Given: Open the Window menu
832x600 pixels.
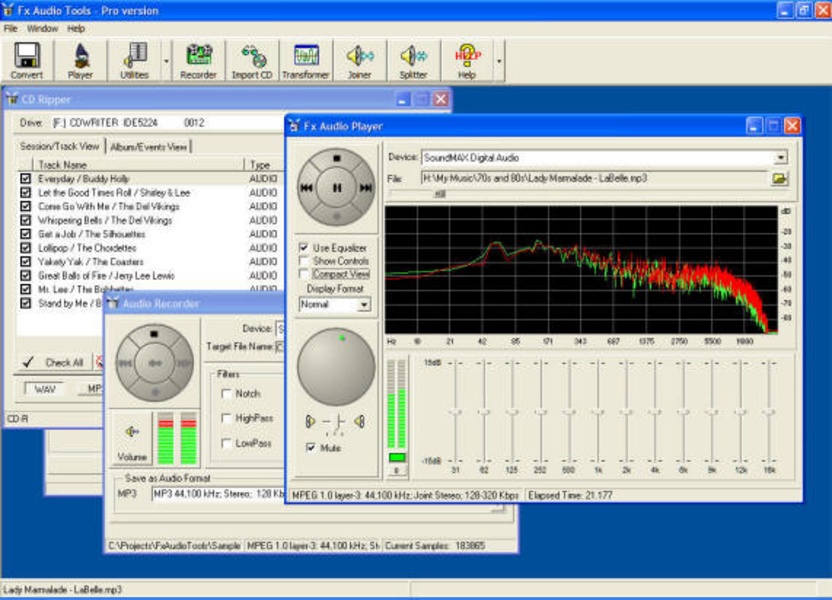Looking at the screenshot, I should [42, 29].
